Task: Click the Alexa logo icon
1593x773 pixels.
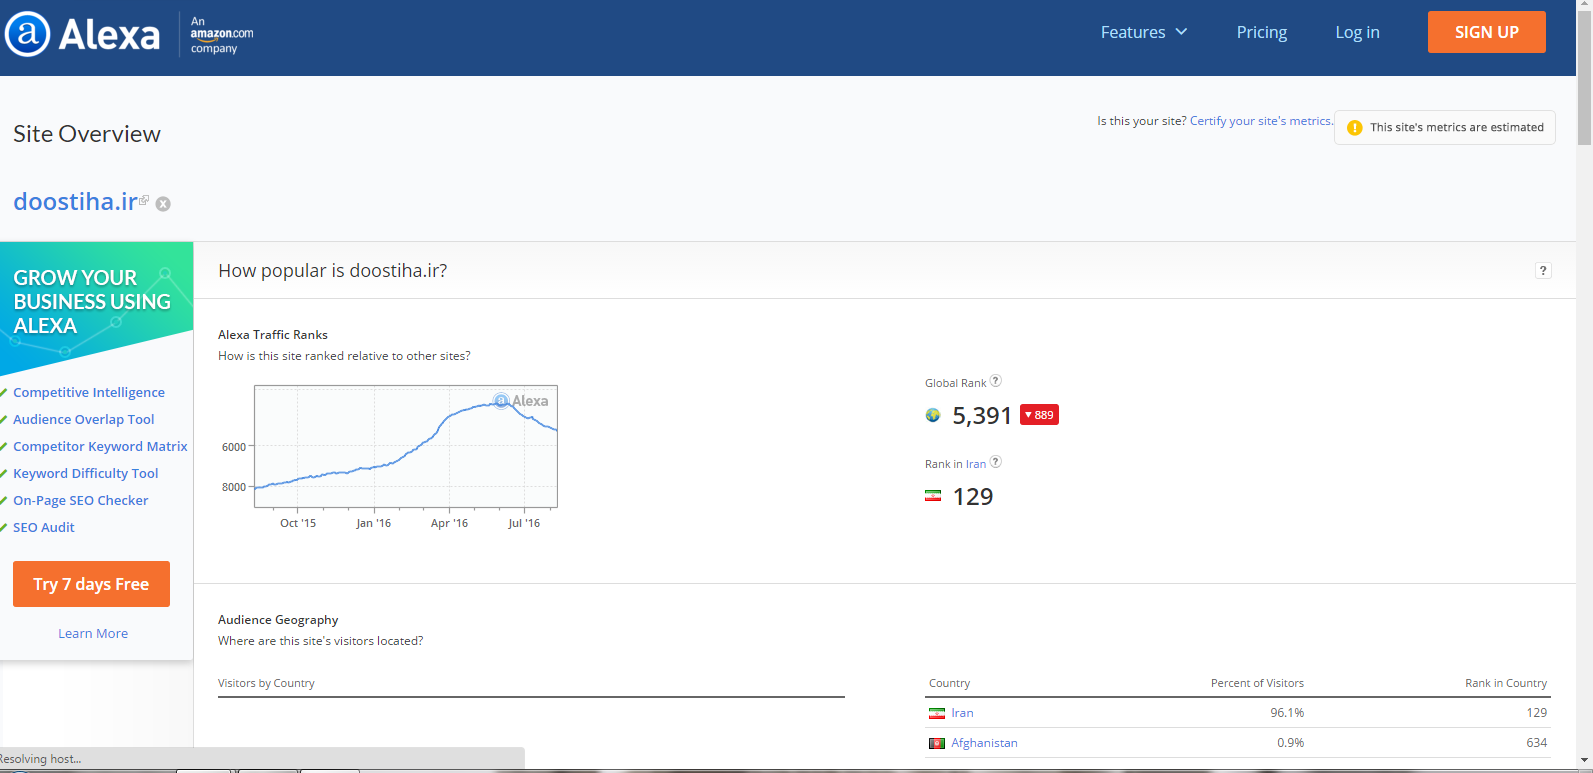Action: (x=27, y=34)
